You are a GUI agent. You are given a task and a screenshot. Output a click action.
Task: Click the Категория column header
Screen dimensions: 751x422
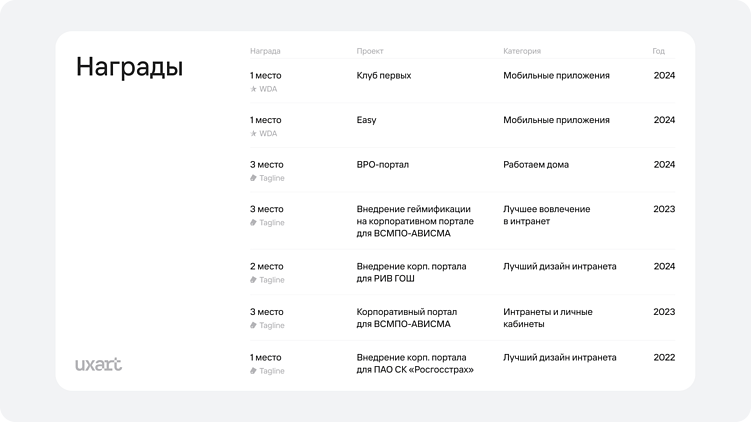coord(522,50)
